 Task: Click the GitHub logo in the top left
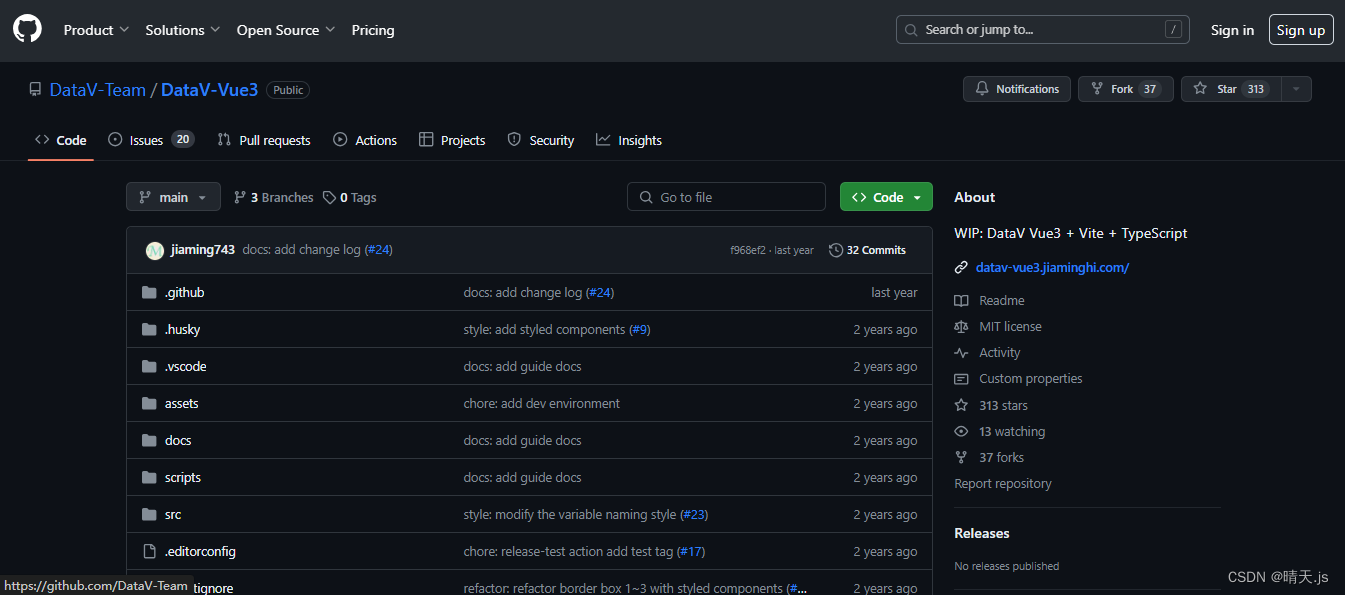point(26,28)
